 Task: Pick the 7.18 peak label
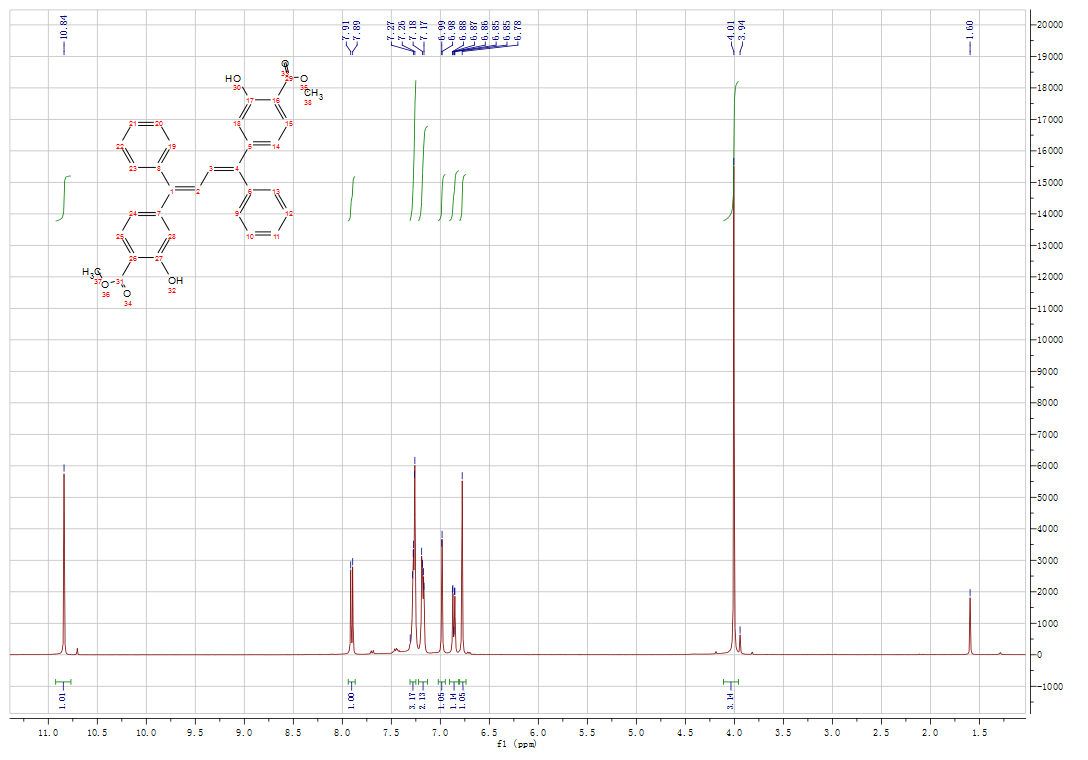[x=413, y=31]
